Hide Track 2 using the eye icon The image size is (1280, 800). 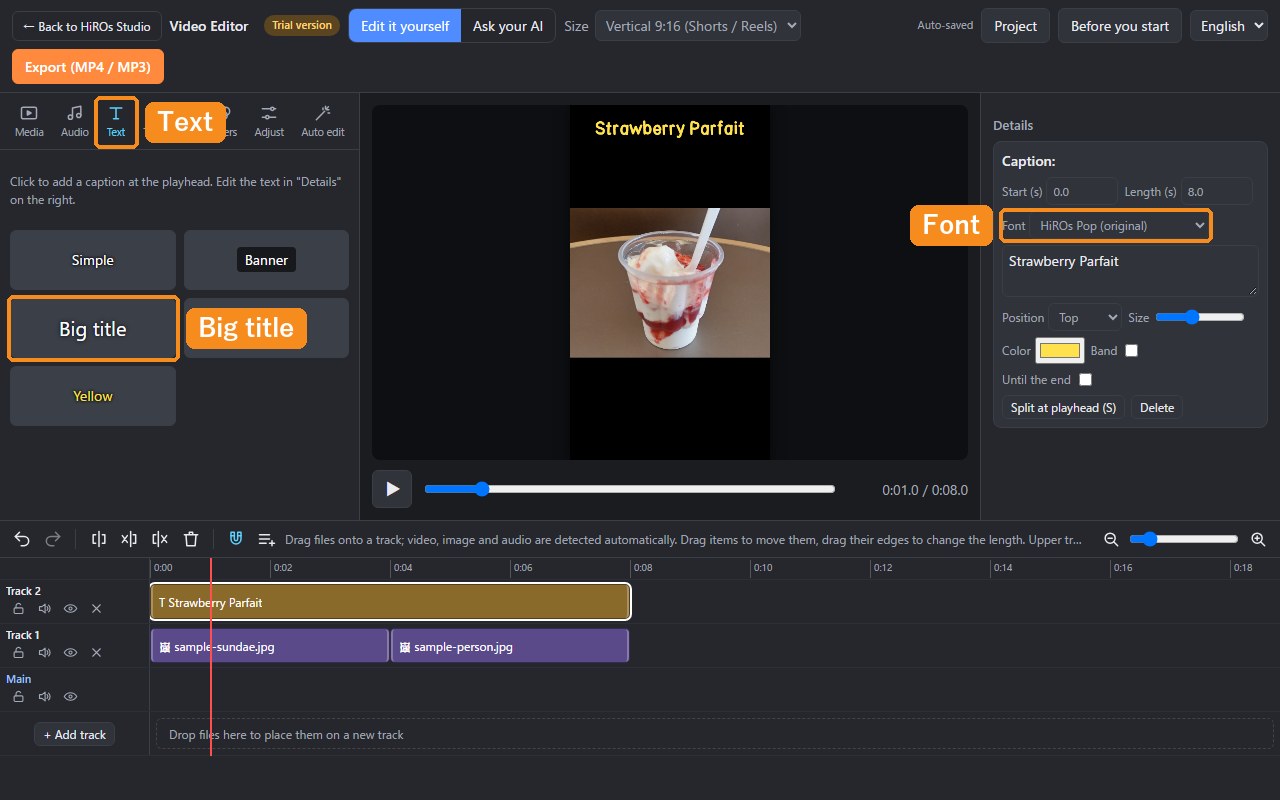tap(70, 608)
